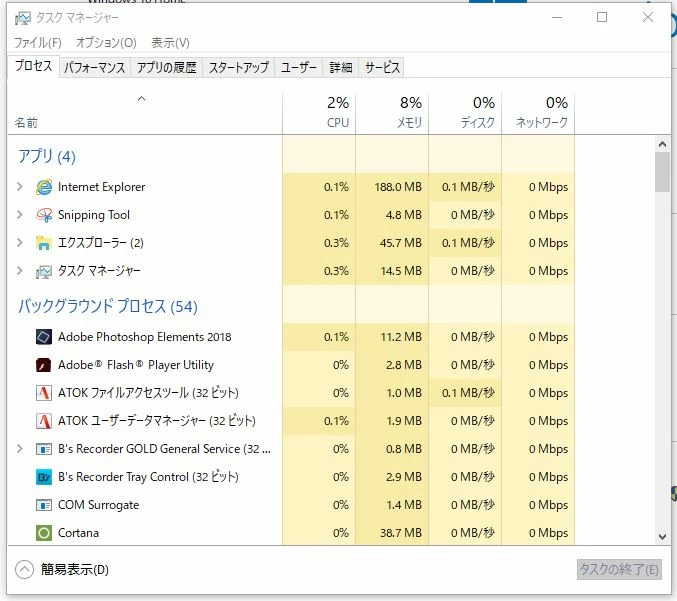Click the Snipping Tool scissors icon
Viewport: 677px width, 601px height.
(x=44, y=215)
